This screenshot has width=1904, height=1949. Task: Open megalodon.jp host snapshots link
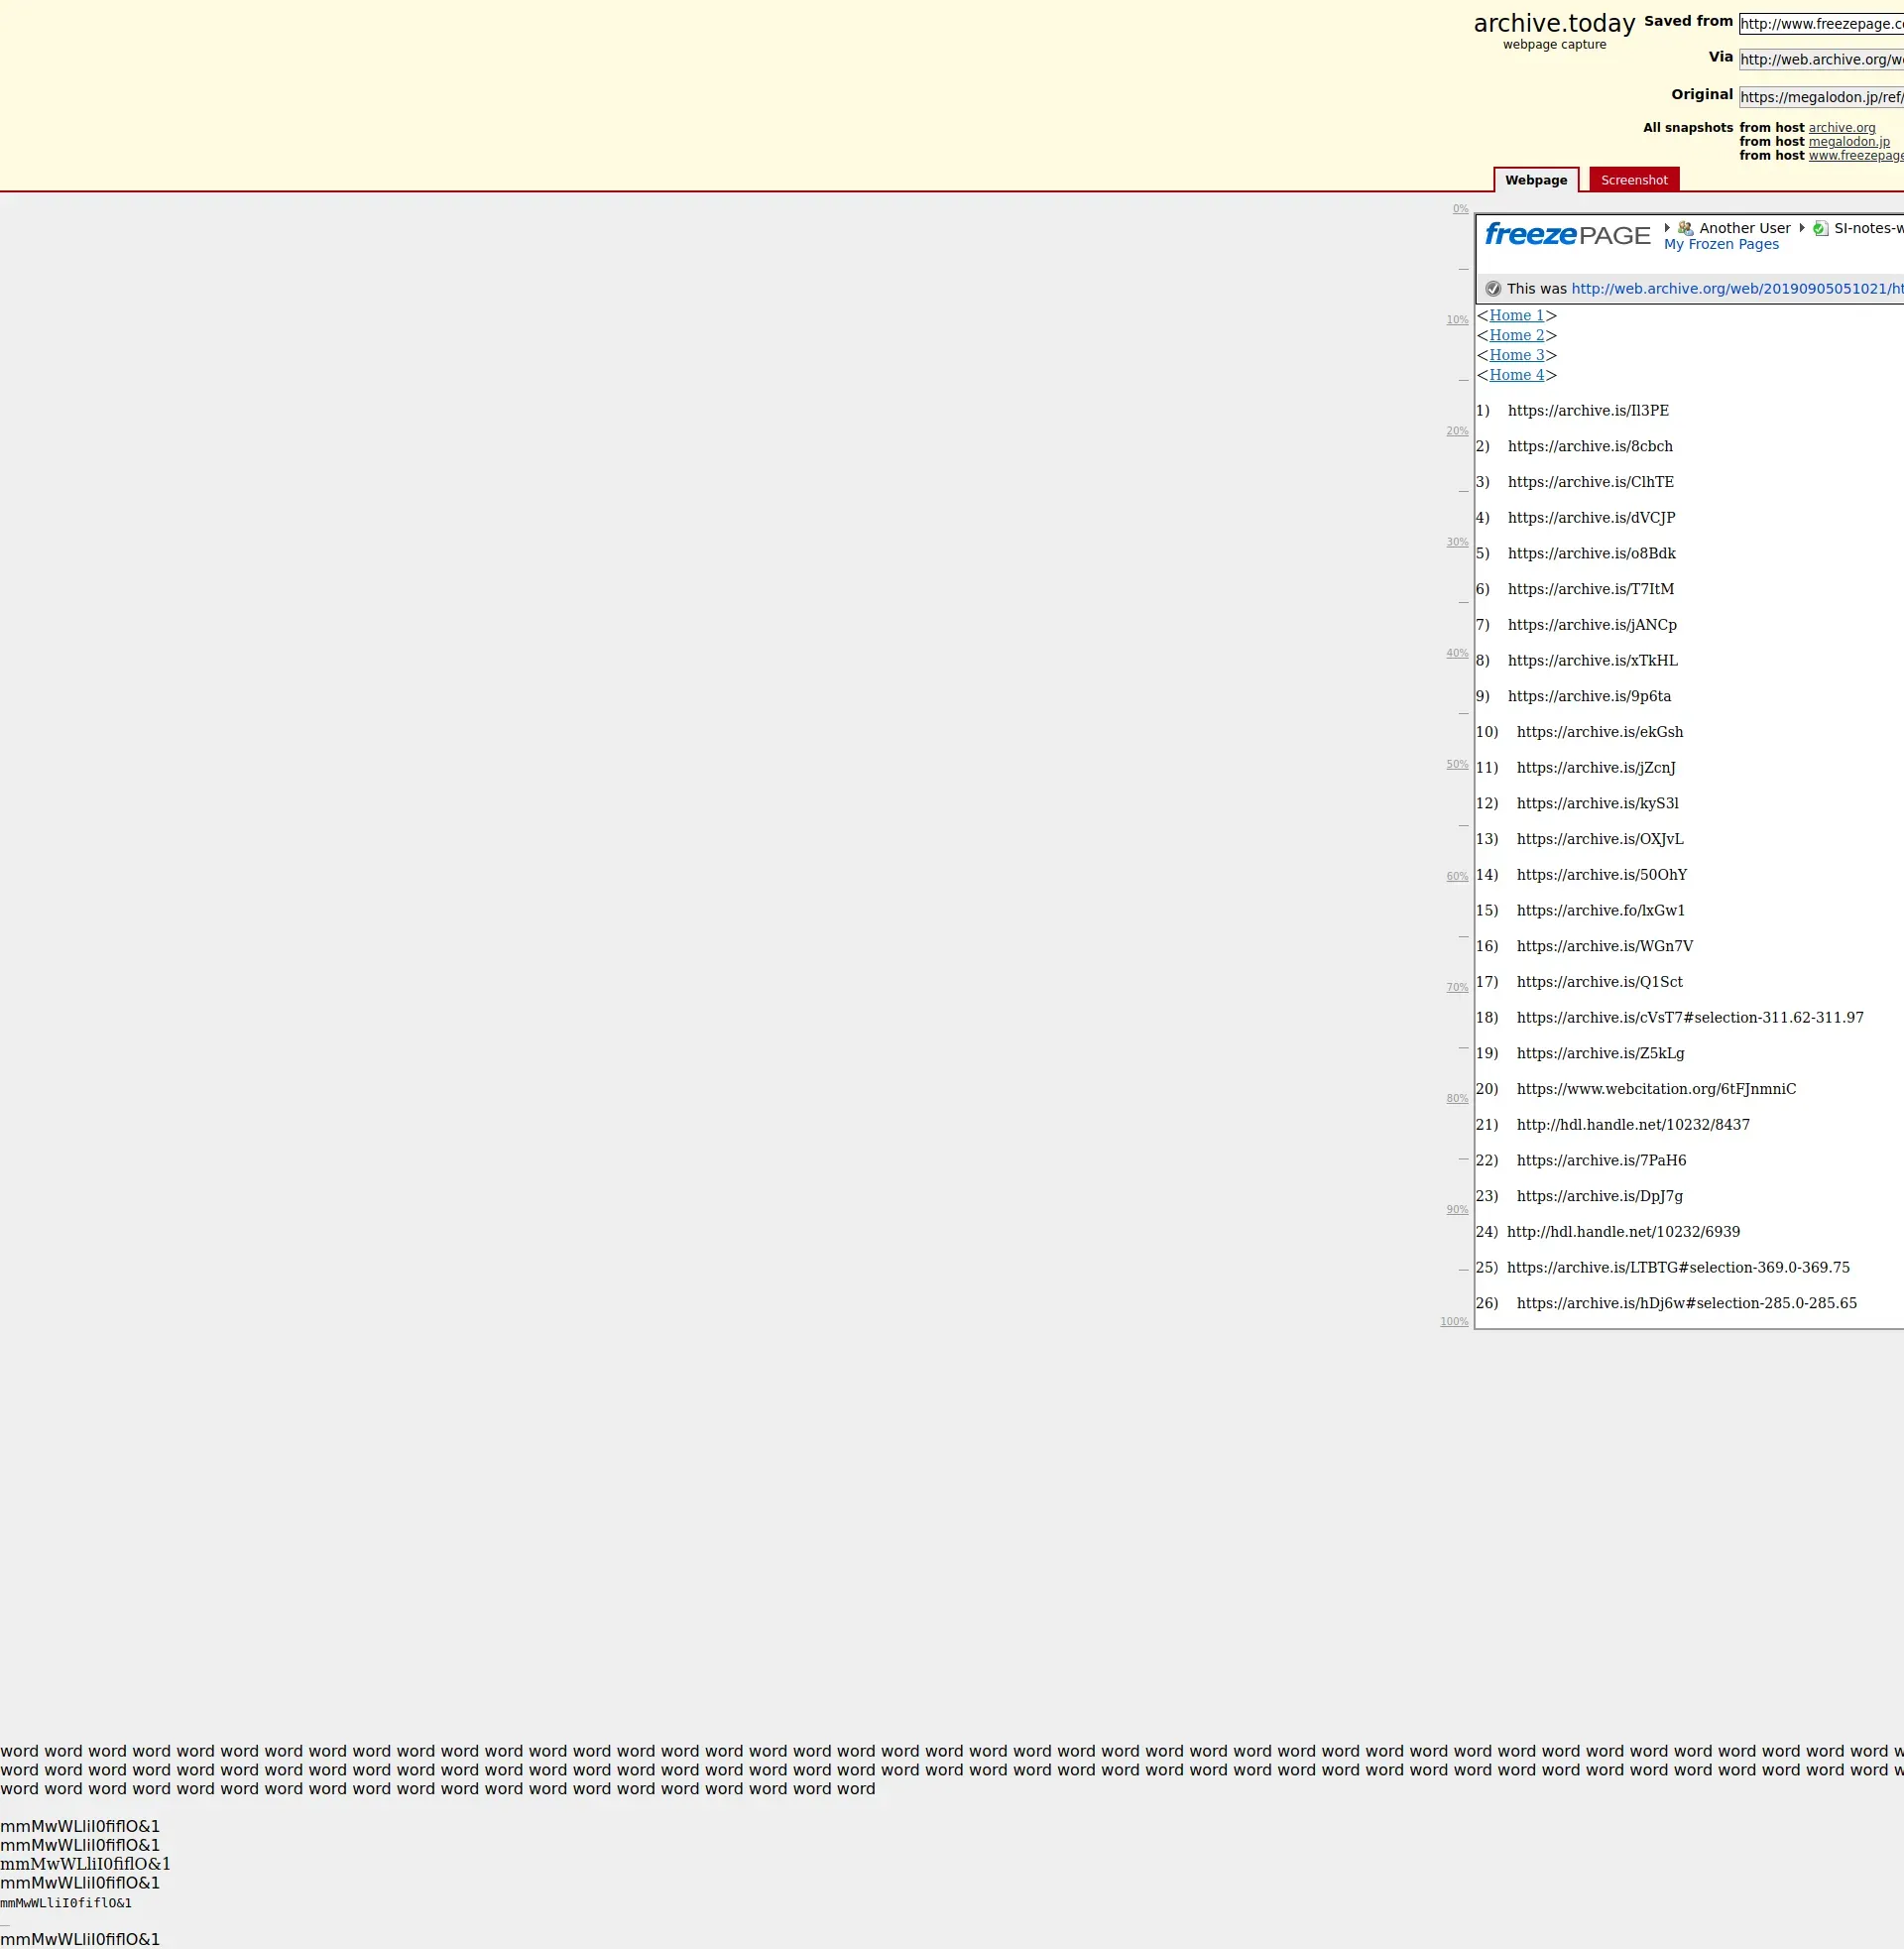coord(1848,142)
